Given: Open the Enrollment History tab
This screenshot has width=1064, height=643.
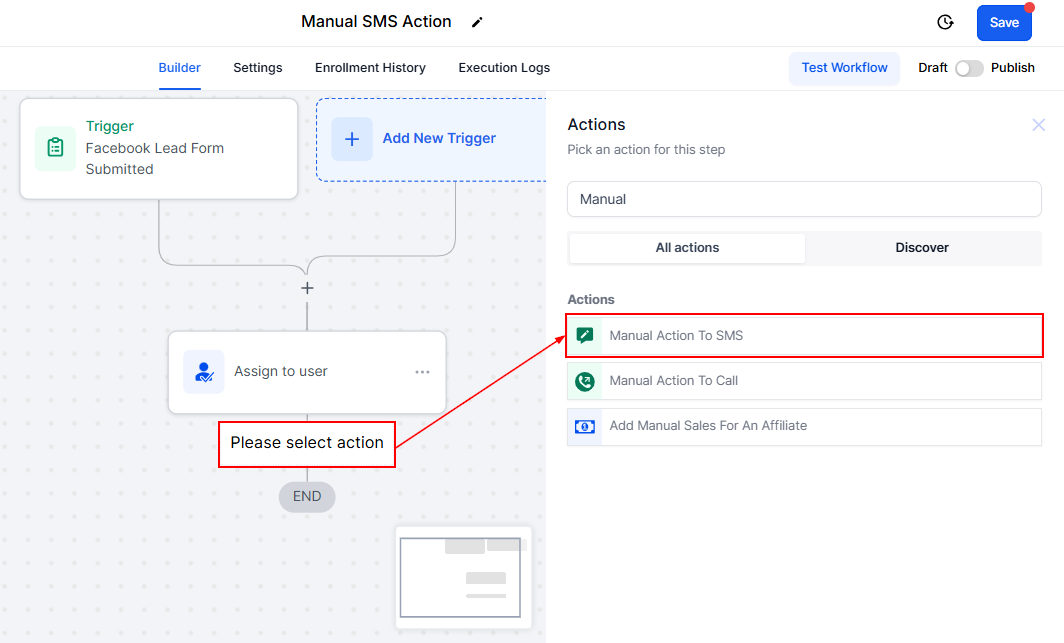Looking at the screenshot, I should pos(370,68).
